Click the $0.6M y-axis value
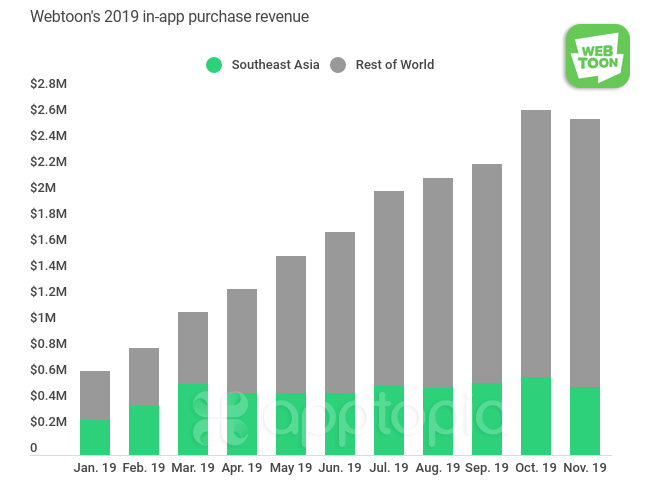This screenshot has height=480, width=650. tap(49, 370)
